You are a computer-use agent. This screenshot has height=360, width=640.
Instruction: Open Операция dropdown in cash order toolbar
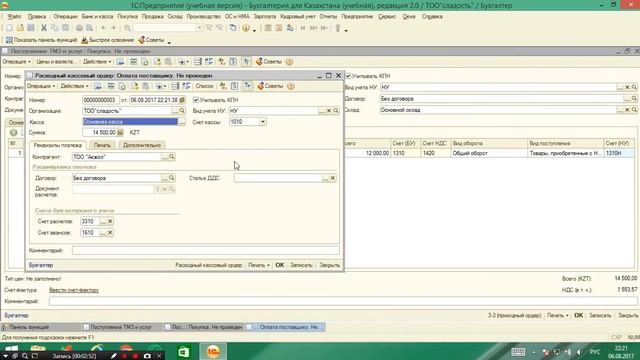[41, 86]
